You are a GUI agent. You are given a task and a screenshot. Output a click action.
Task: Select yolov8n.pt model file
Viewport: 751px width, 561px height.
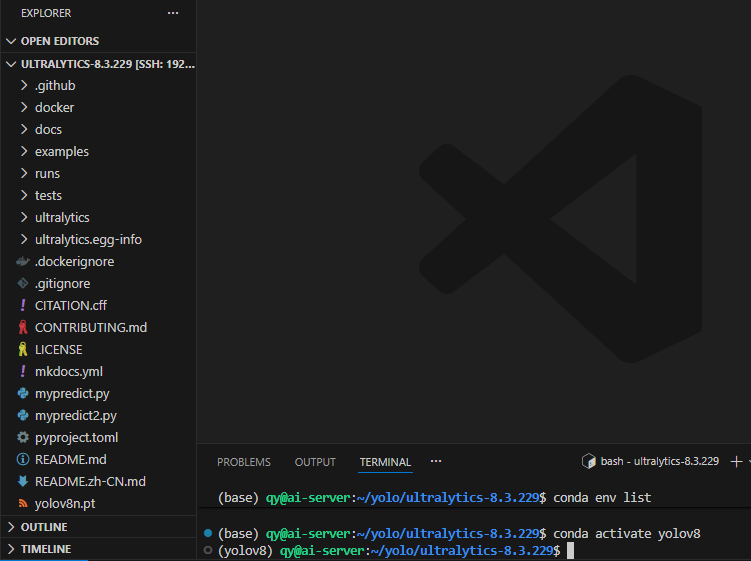tap(65, 504)
